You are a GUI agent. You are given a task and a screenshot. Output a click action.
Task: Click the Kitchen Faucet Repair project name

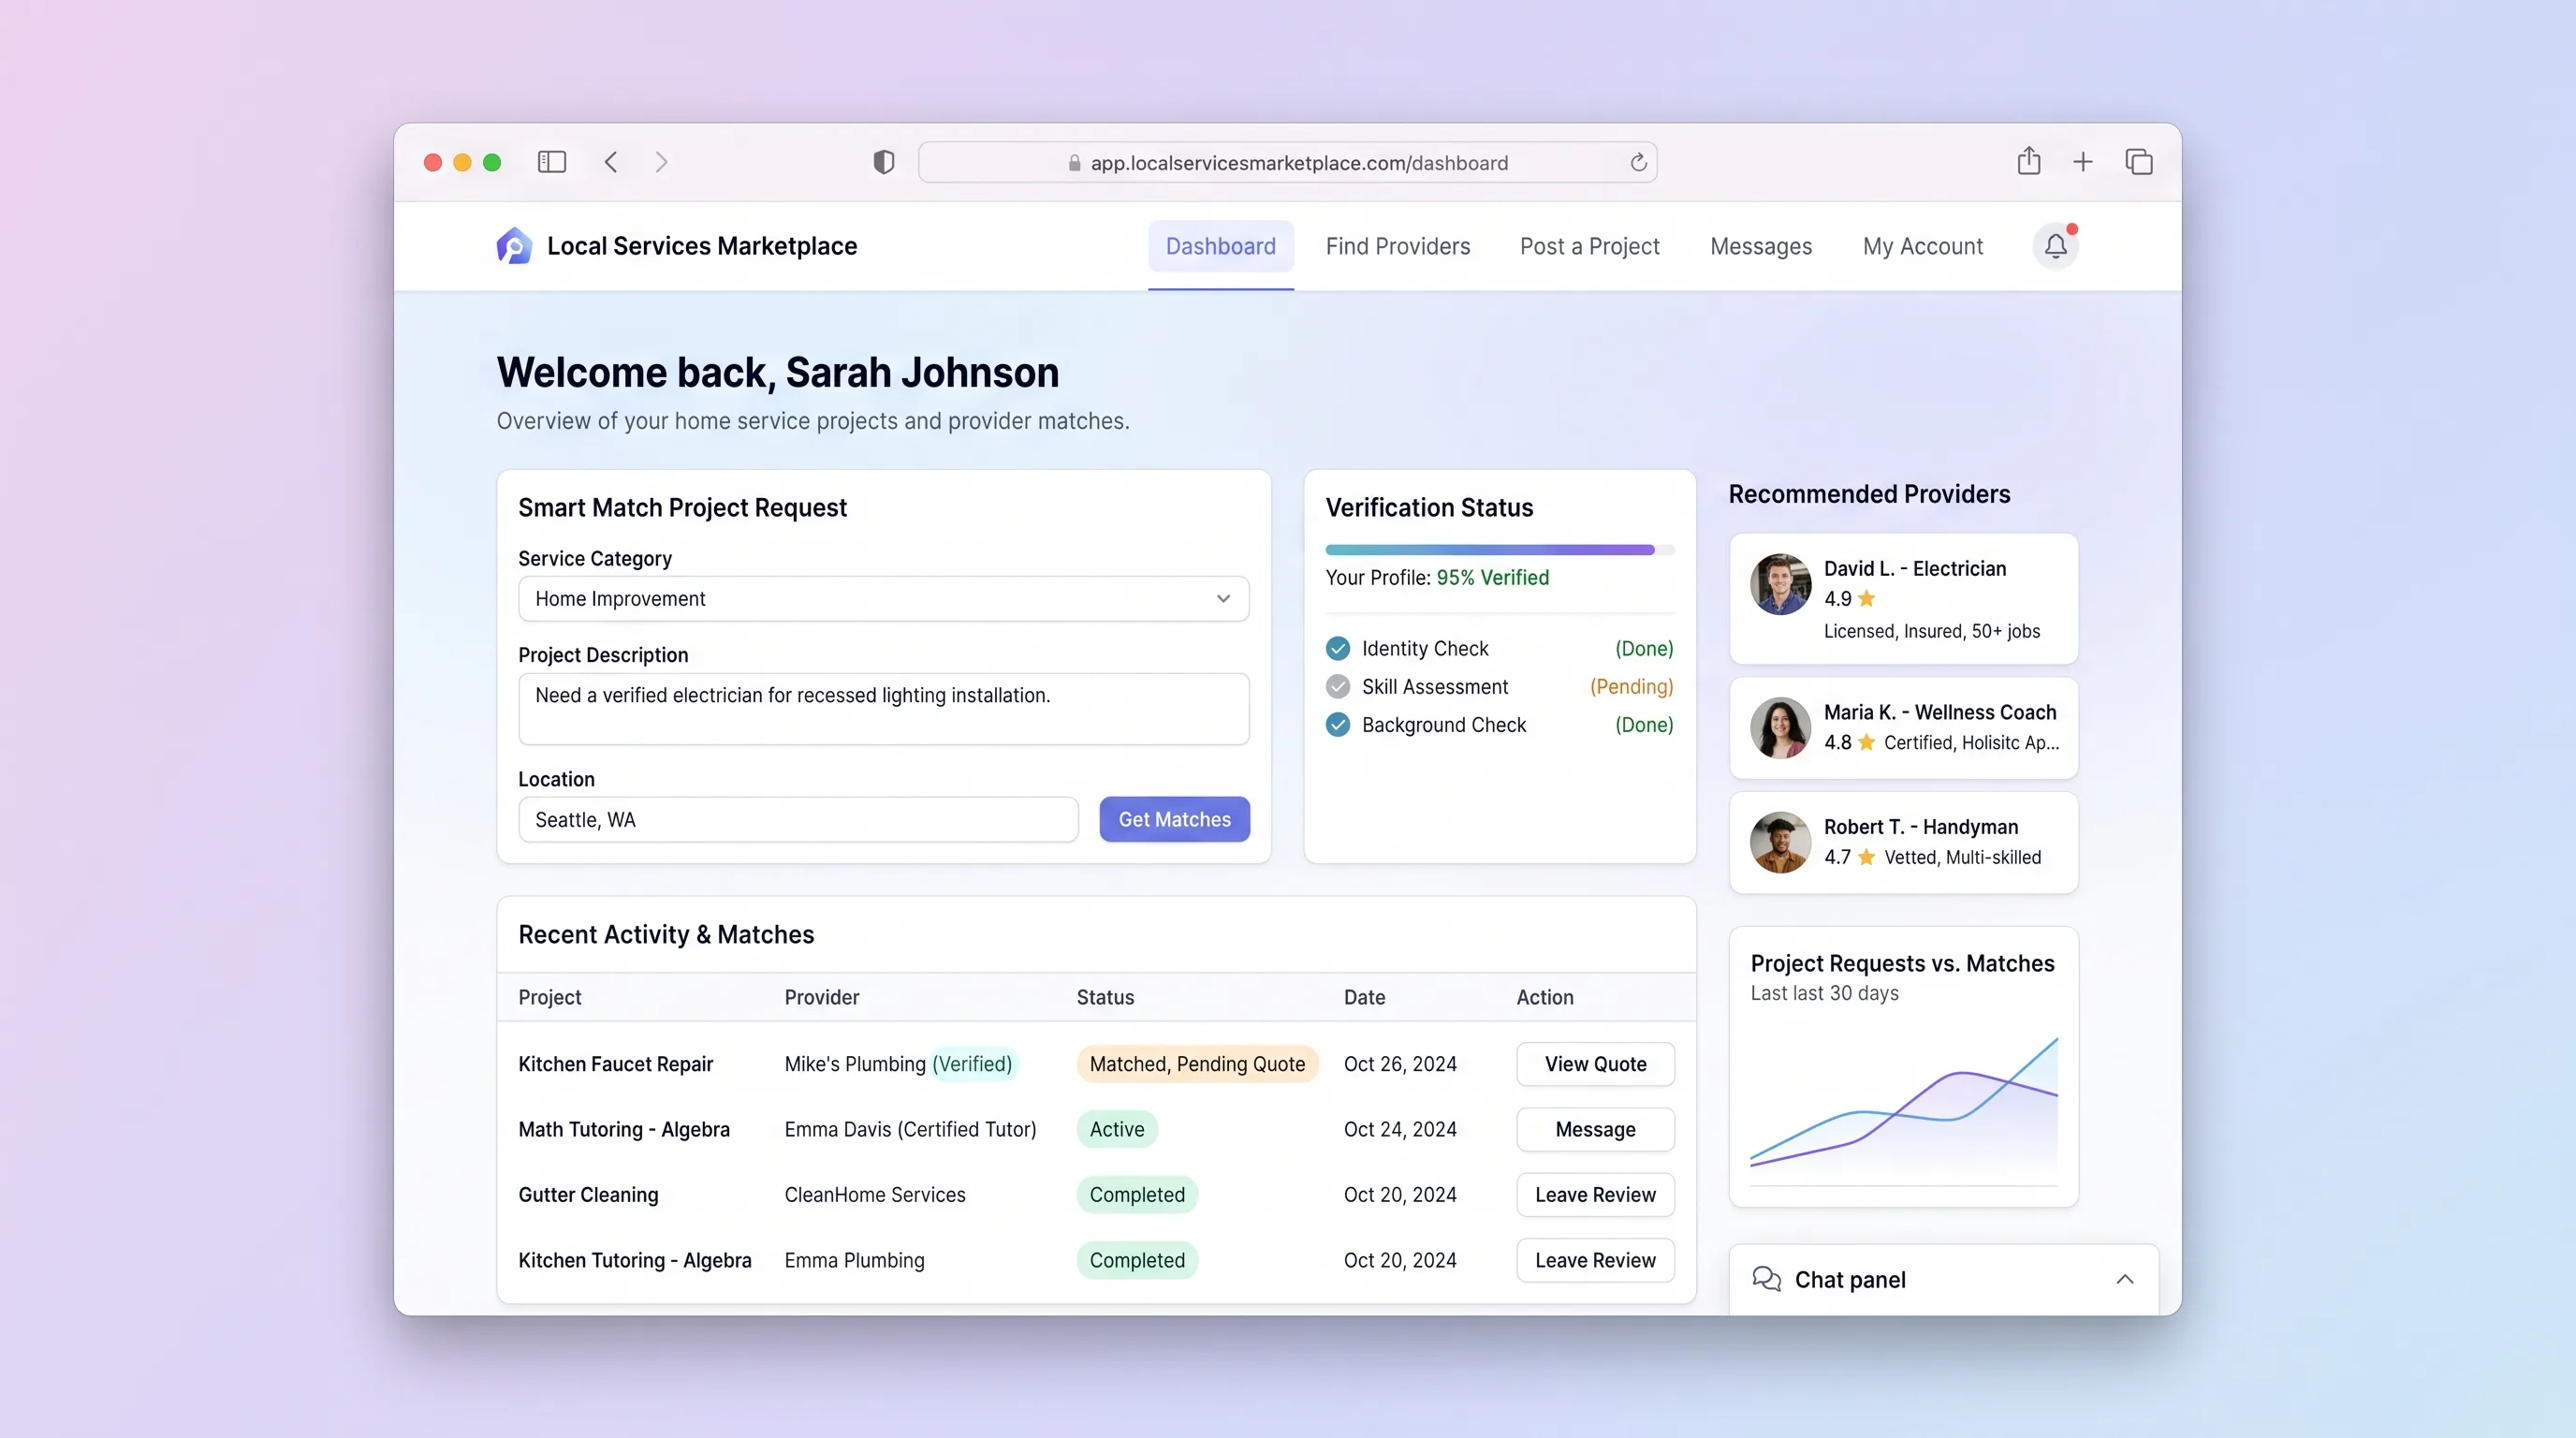coord(615,1064)
